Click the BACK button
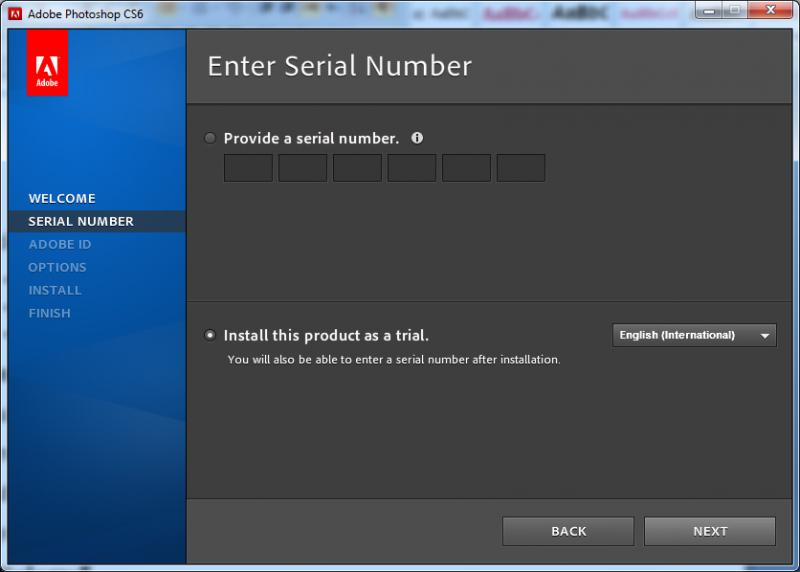Viewport: 800px width, 572px height. [568, 531]
